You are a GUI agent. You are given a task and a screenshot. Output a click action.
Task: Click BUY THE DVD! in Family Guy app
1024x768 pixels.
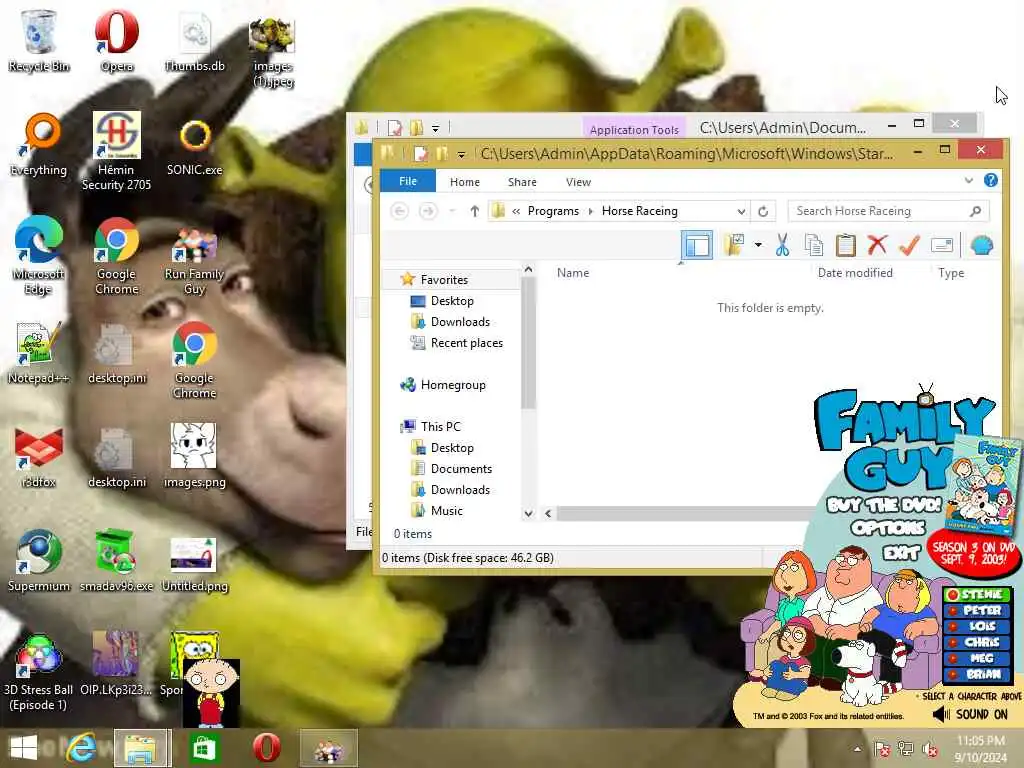(x=884, y=505)
